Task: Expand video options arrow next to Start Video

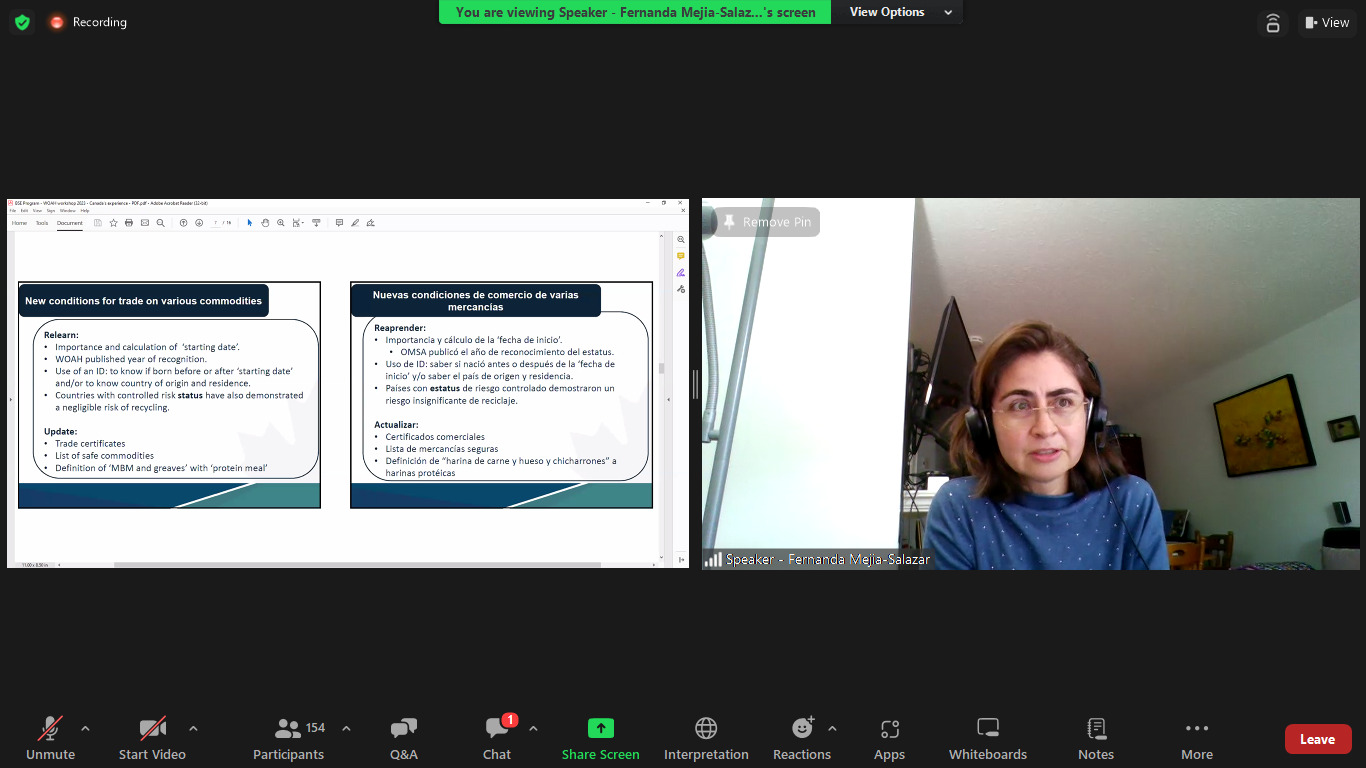Action: click(x=193, y=728)
